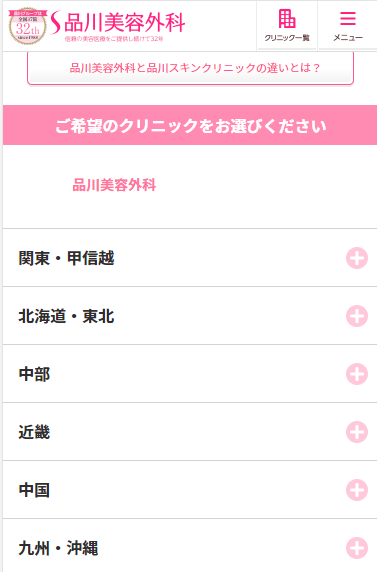Expand the 九州・沖縄 region row
Screen dimensions: 377x572
[x=190, y=546]
